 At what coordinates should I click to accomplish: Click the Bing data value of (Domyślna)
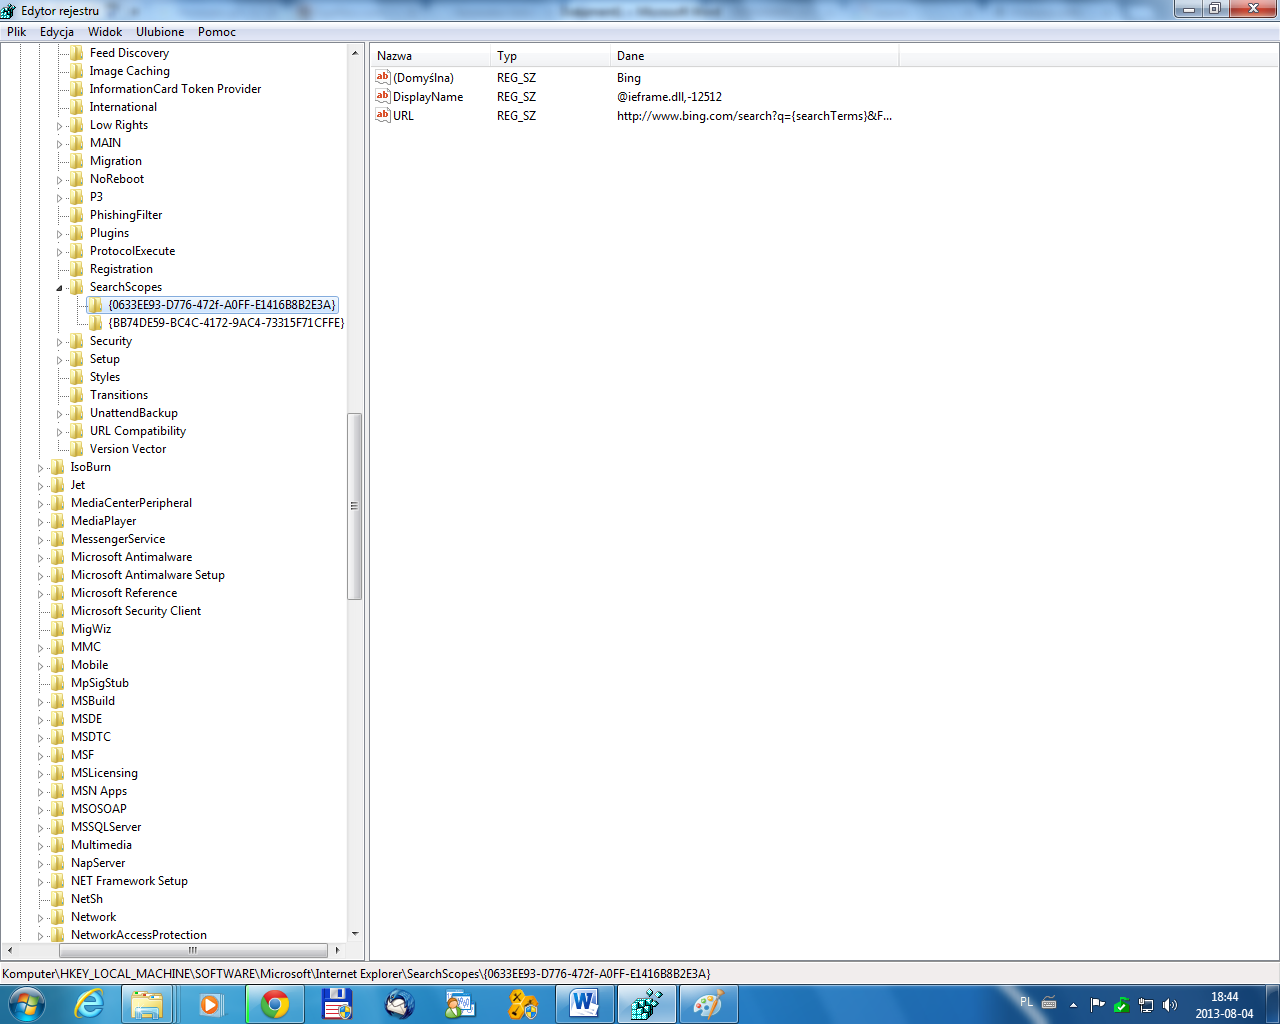click(629, 78)
